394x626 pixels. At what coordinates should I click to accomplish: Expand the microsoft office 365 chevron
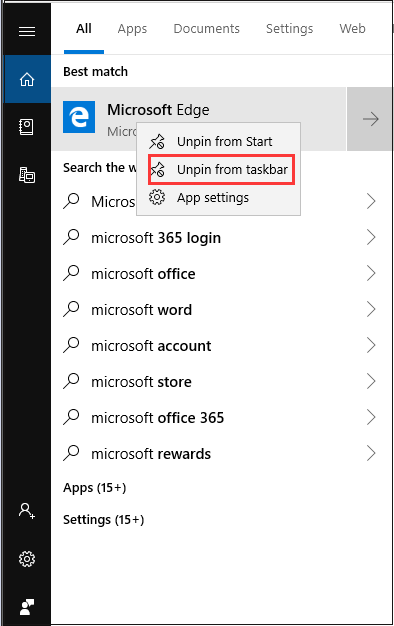[x=371, y=418]
